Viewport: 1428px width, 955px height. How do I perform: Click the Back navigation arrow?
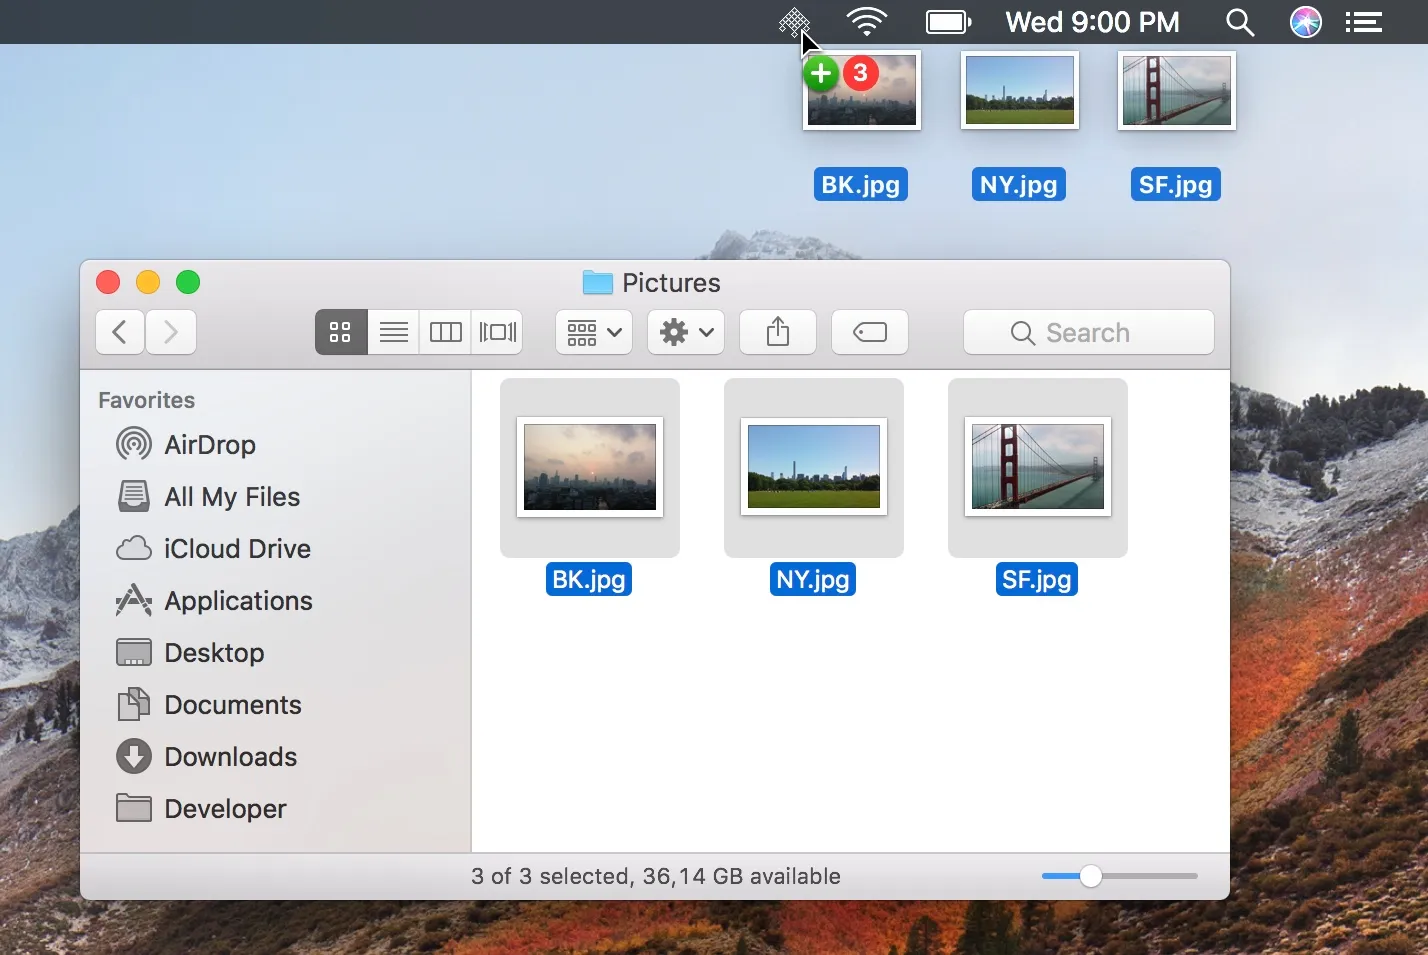[119, 332]
